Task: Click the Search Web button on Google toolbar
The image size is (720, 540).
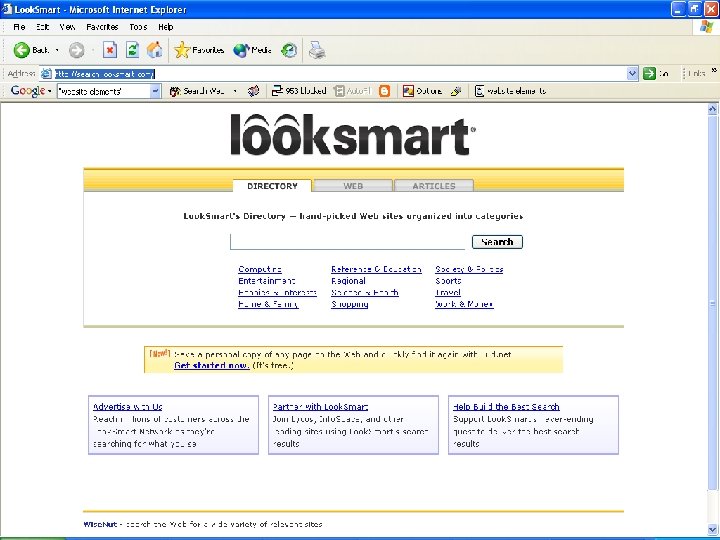Action: pos(197,91)
